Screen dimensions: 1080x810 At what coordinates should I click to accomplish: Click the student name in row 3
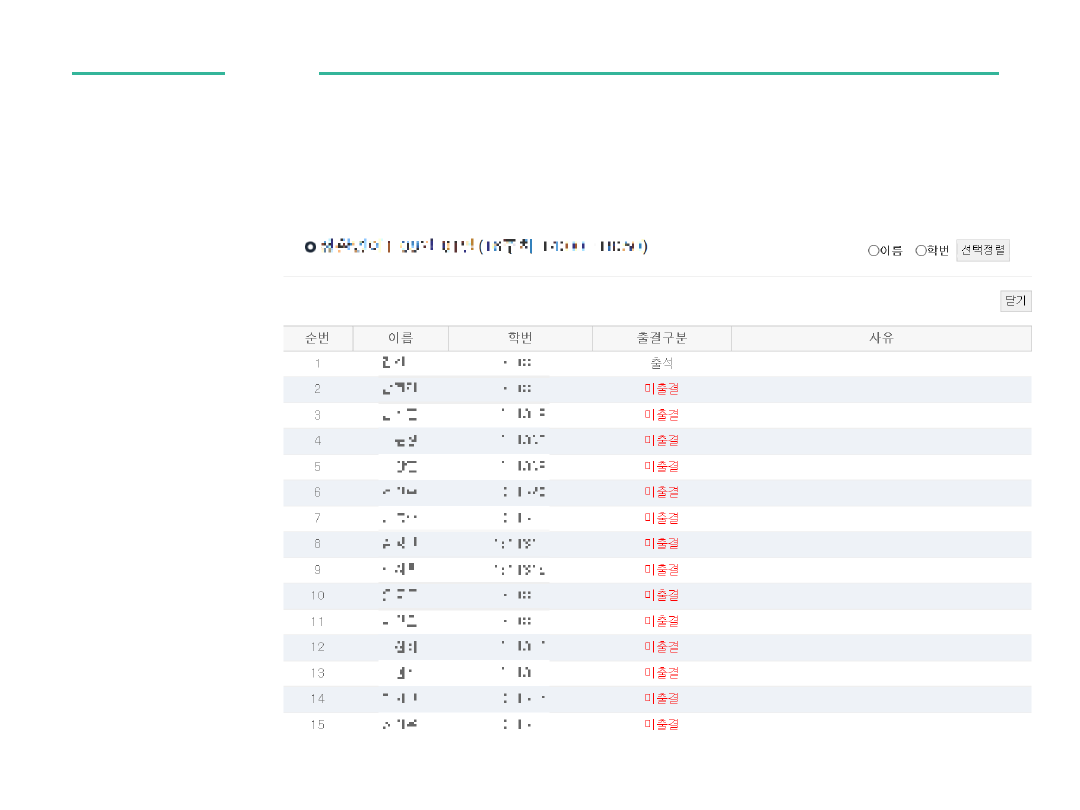[400, 415]
